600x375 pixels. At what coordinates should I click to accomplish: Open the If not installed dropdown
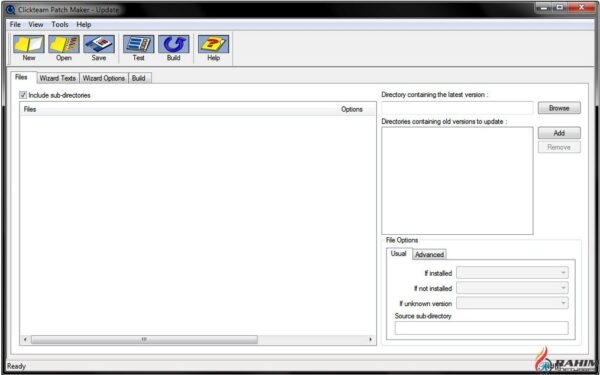512,288
